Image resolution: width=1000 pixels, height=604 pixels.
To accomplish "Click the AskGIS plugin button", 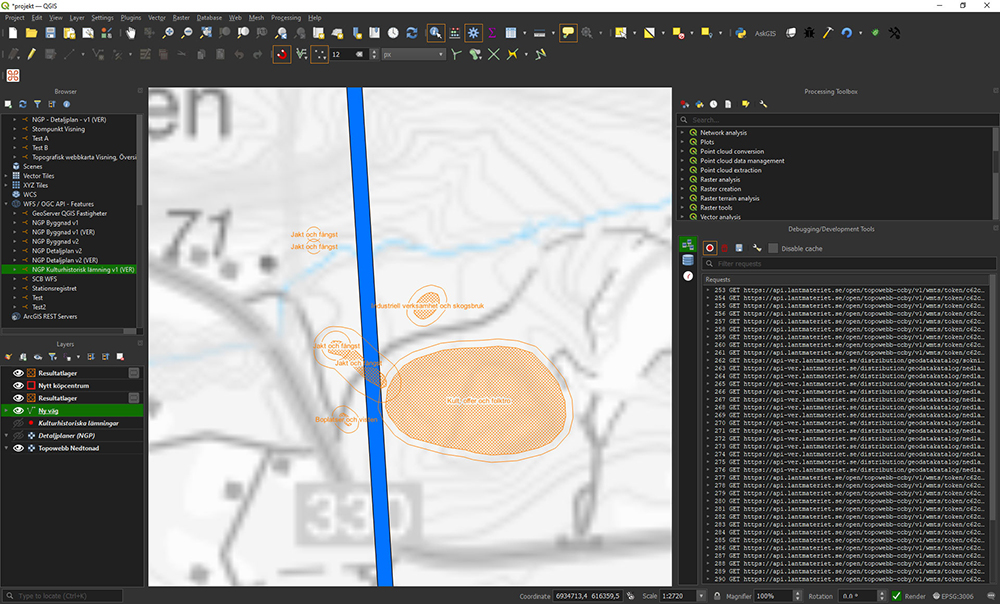I will click(x=765, y=33).
